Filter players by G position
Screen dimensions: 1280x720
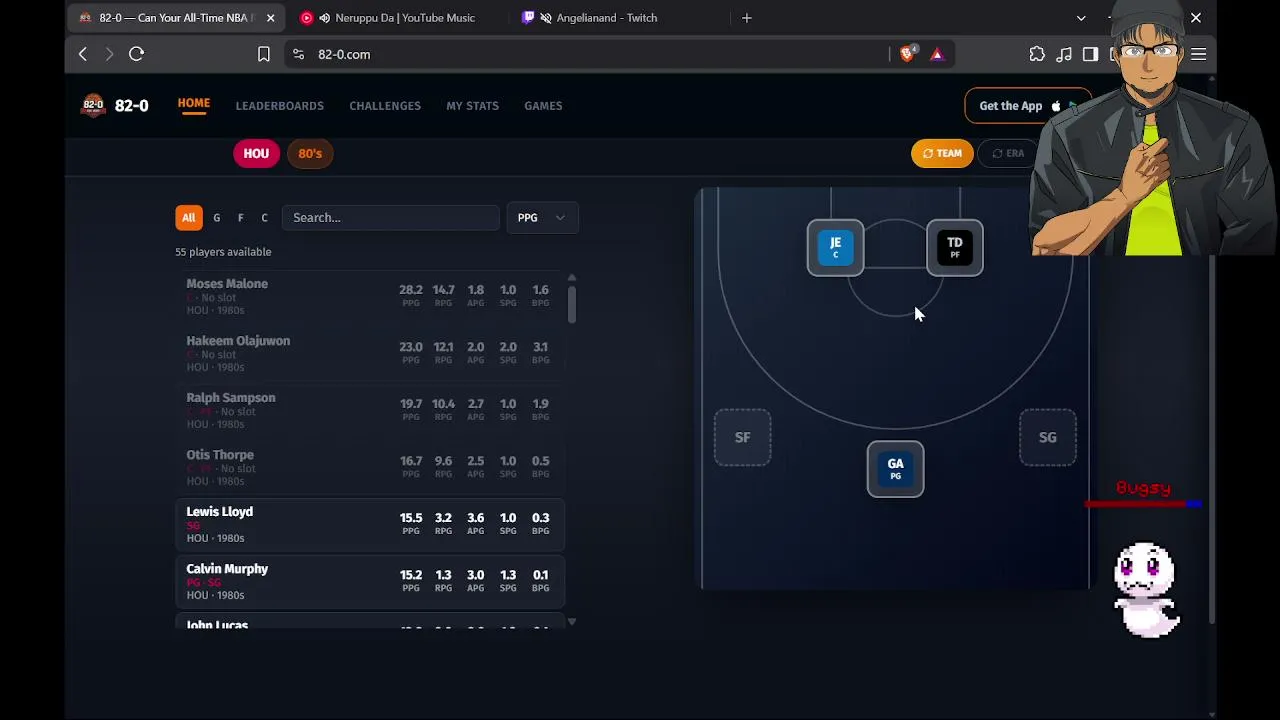(x=216, y=218)
